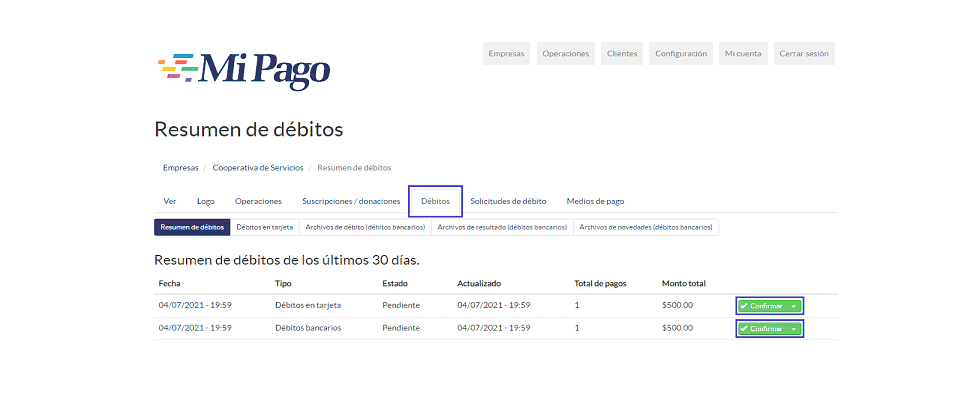Open the Operaciones company tab

point(258,201)
